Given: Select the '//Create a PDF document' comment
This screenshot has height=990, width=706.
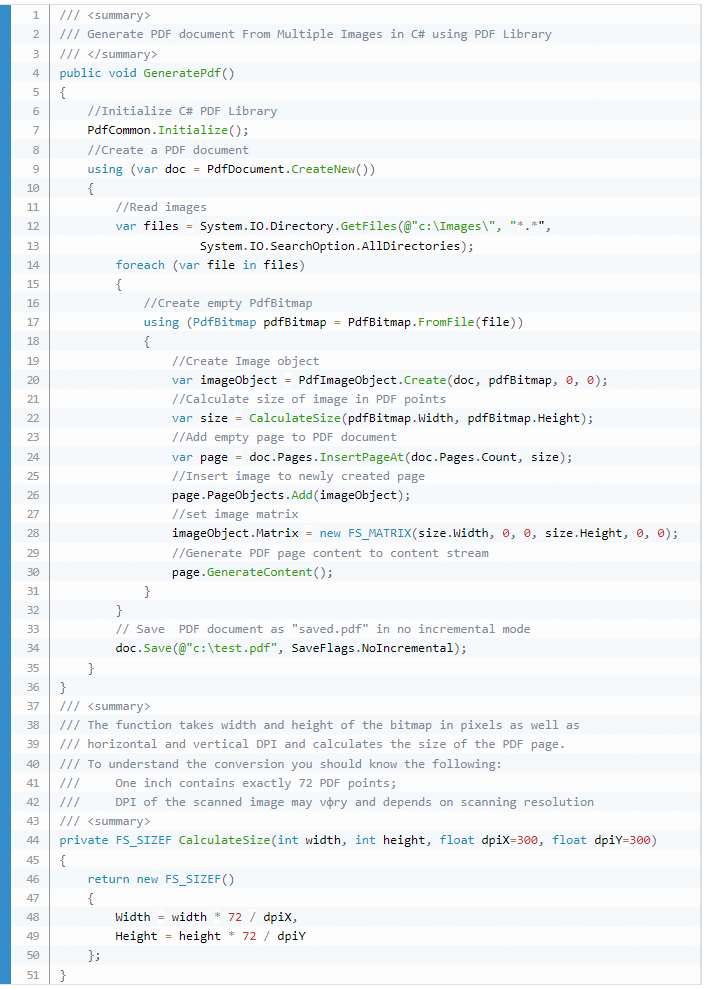Looking at the screenshot, I should 168,150.
